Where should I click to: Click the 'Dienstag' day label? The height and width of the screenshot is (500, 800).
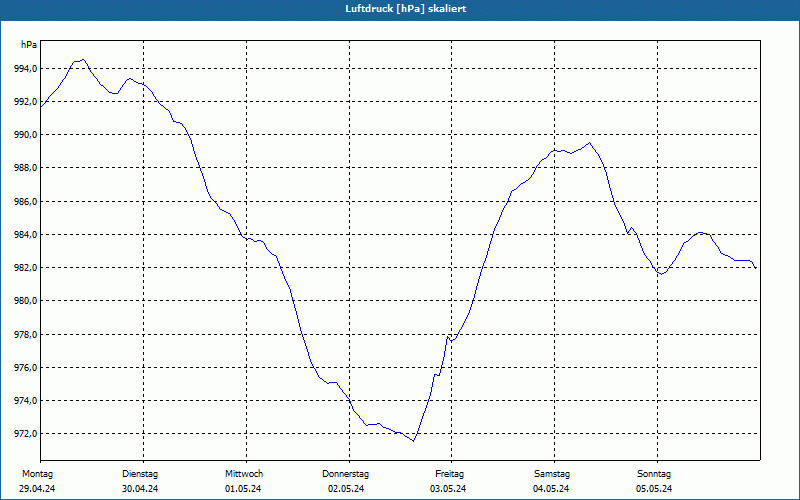click(140, 474)
